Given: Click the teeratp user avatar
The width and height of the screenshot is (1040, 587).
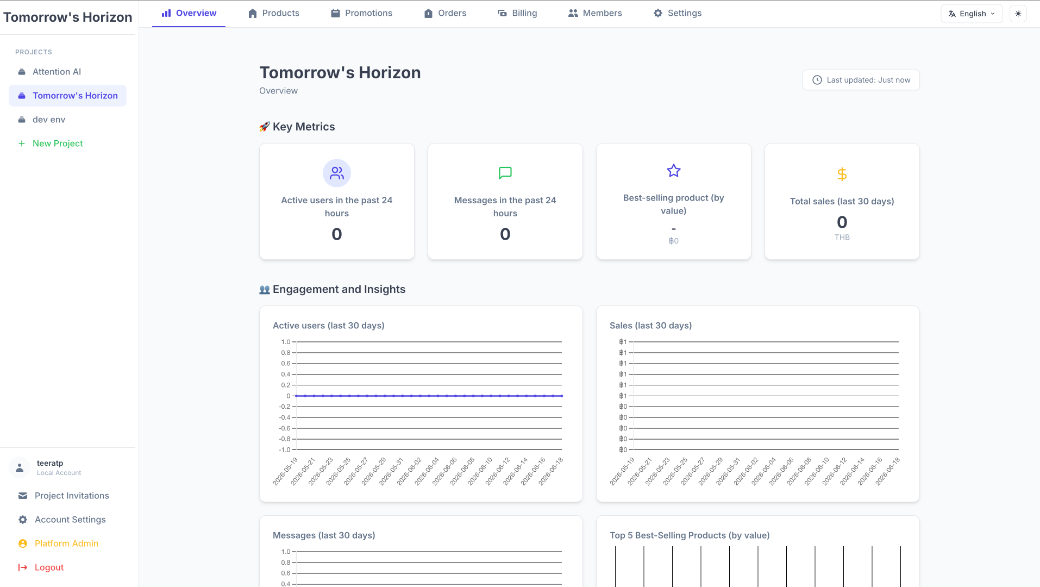Looking at the screenshot, I should pos(20,468).
